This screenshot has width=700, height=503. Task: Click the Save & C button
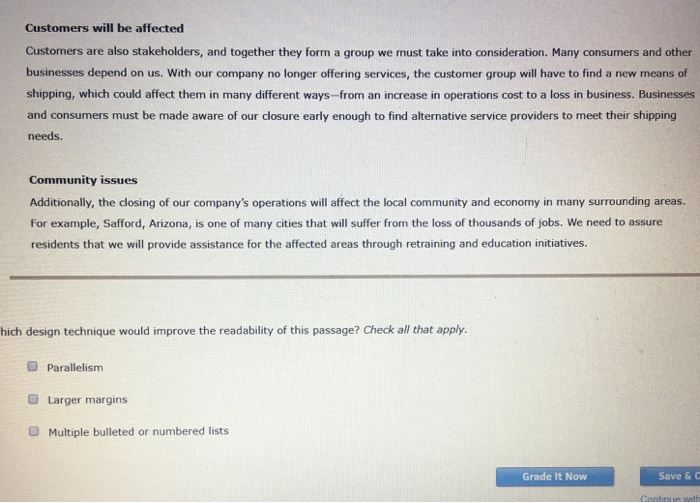(x=670, y=476)
